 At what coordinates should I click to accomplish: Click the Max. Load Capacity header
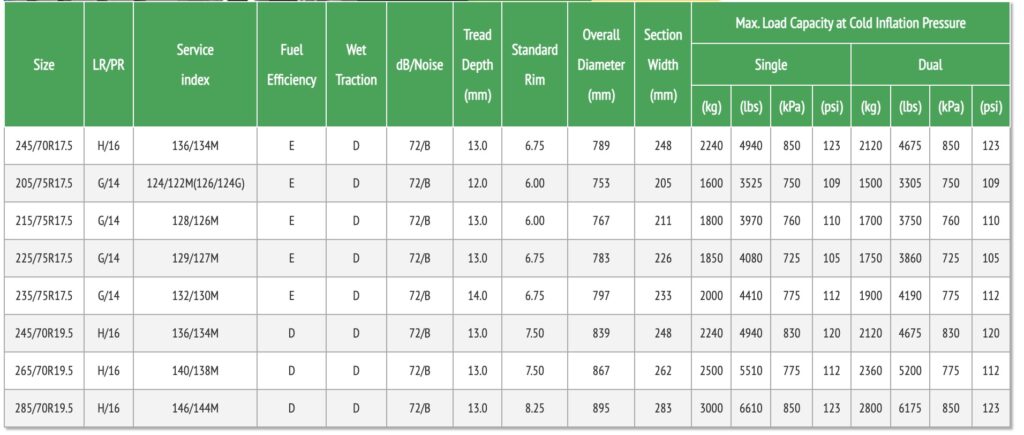(x=851, y=23)
